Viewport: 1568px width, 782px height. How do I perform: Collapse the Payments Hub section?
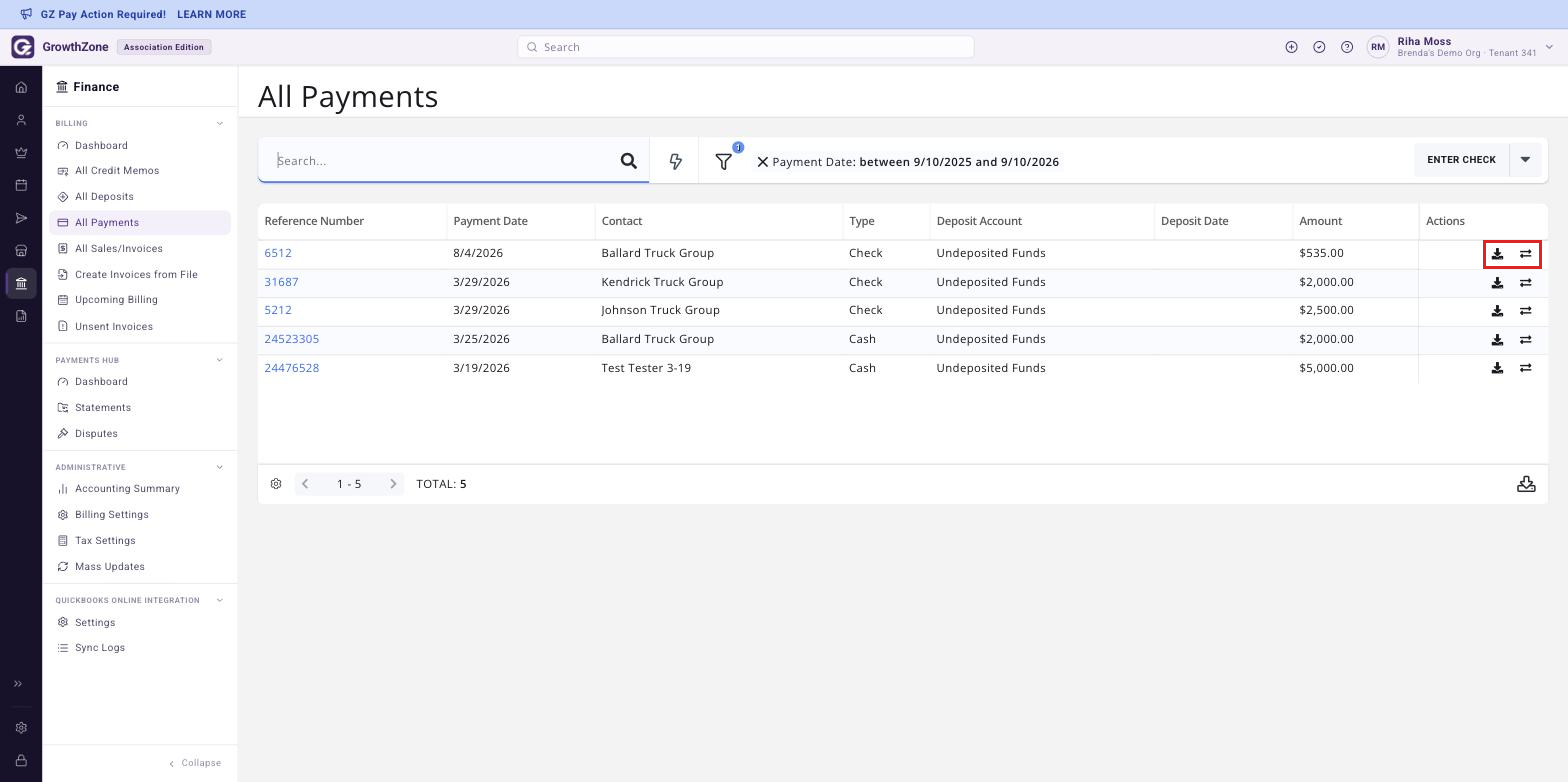220,360
